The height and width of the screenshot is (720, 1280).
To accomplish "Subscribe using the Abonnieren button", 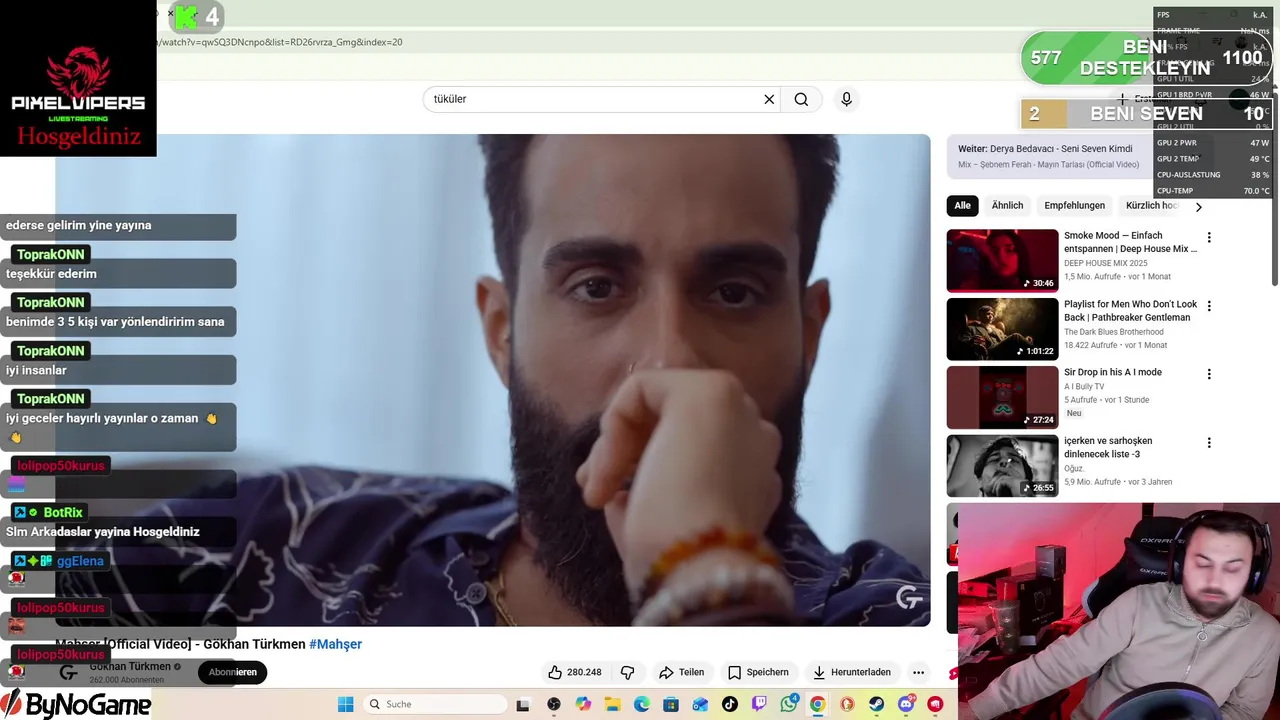I will pyautogui.click(x=232, y=672).
